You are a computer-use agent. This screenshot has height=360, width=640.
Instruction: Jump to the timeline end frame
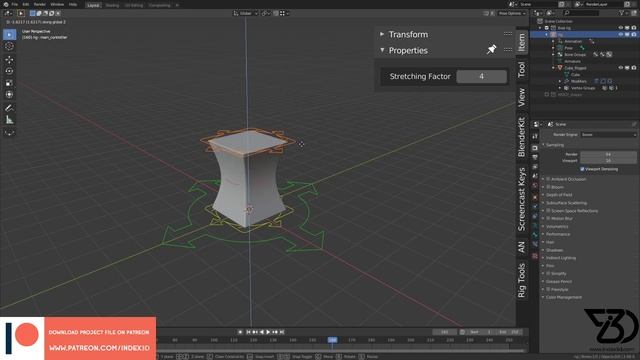(x=282, y=332)
